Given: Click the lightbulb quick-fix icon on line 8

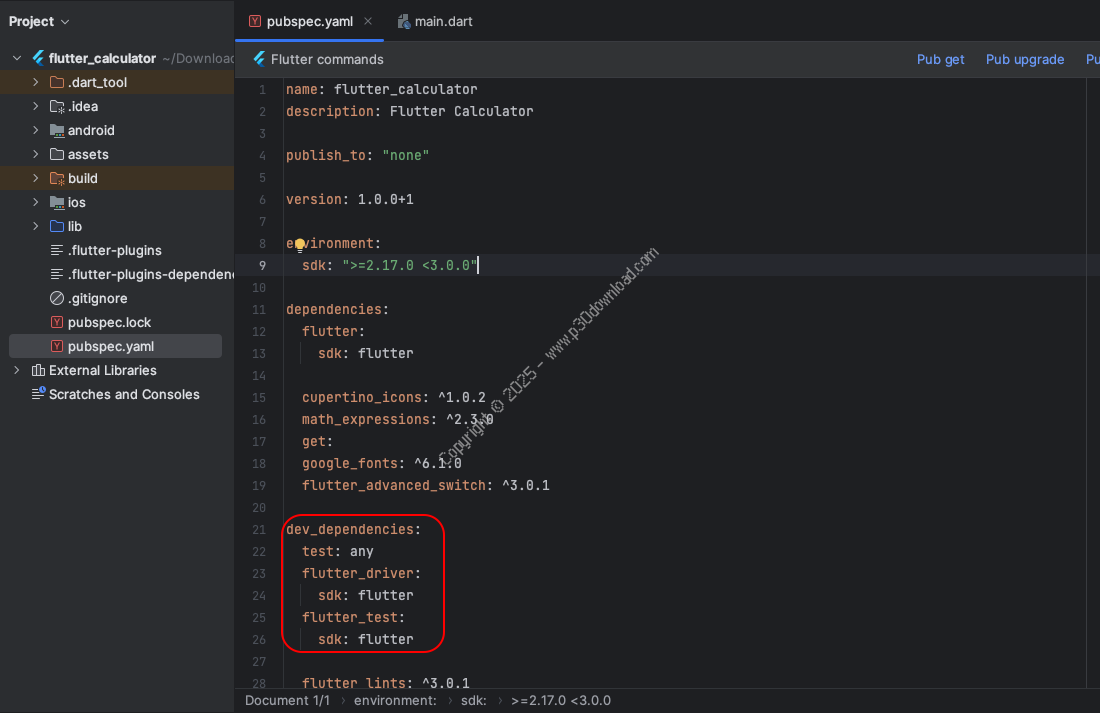Looking at the screenshot, I should (298, 244).
